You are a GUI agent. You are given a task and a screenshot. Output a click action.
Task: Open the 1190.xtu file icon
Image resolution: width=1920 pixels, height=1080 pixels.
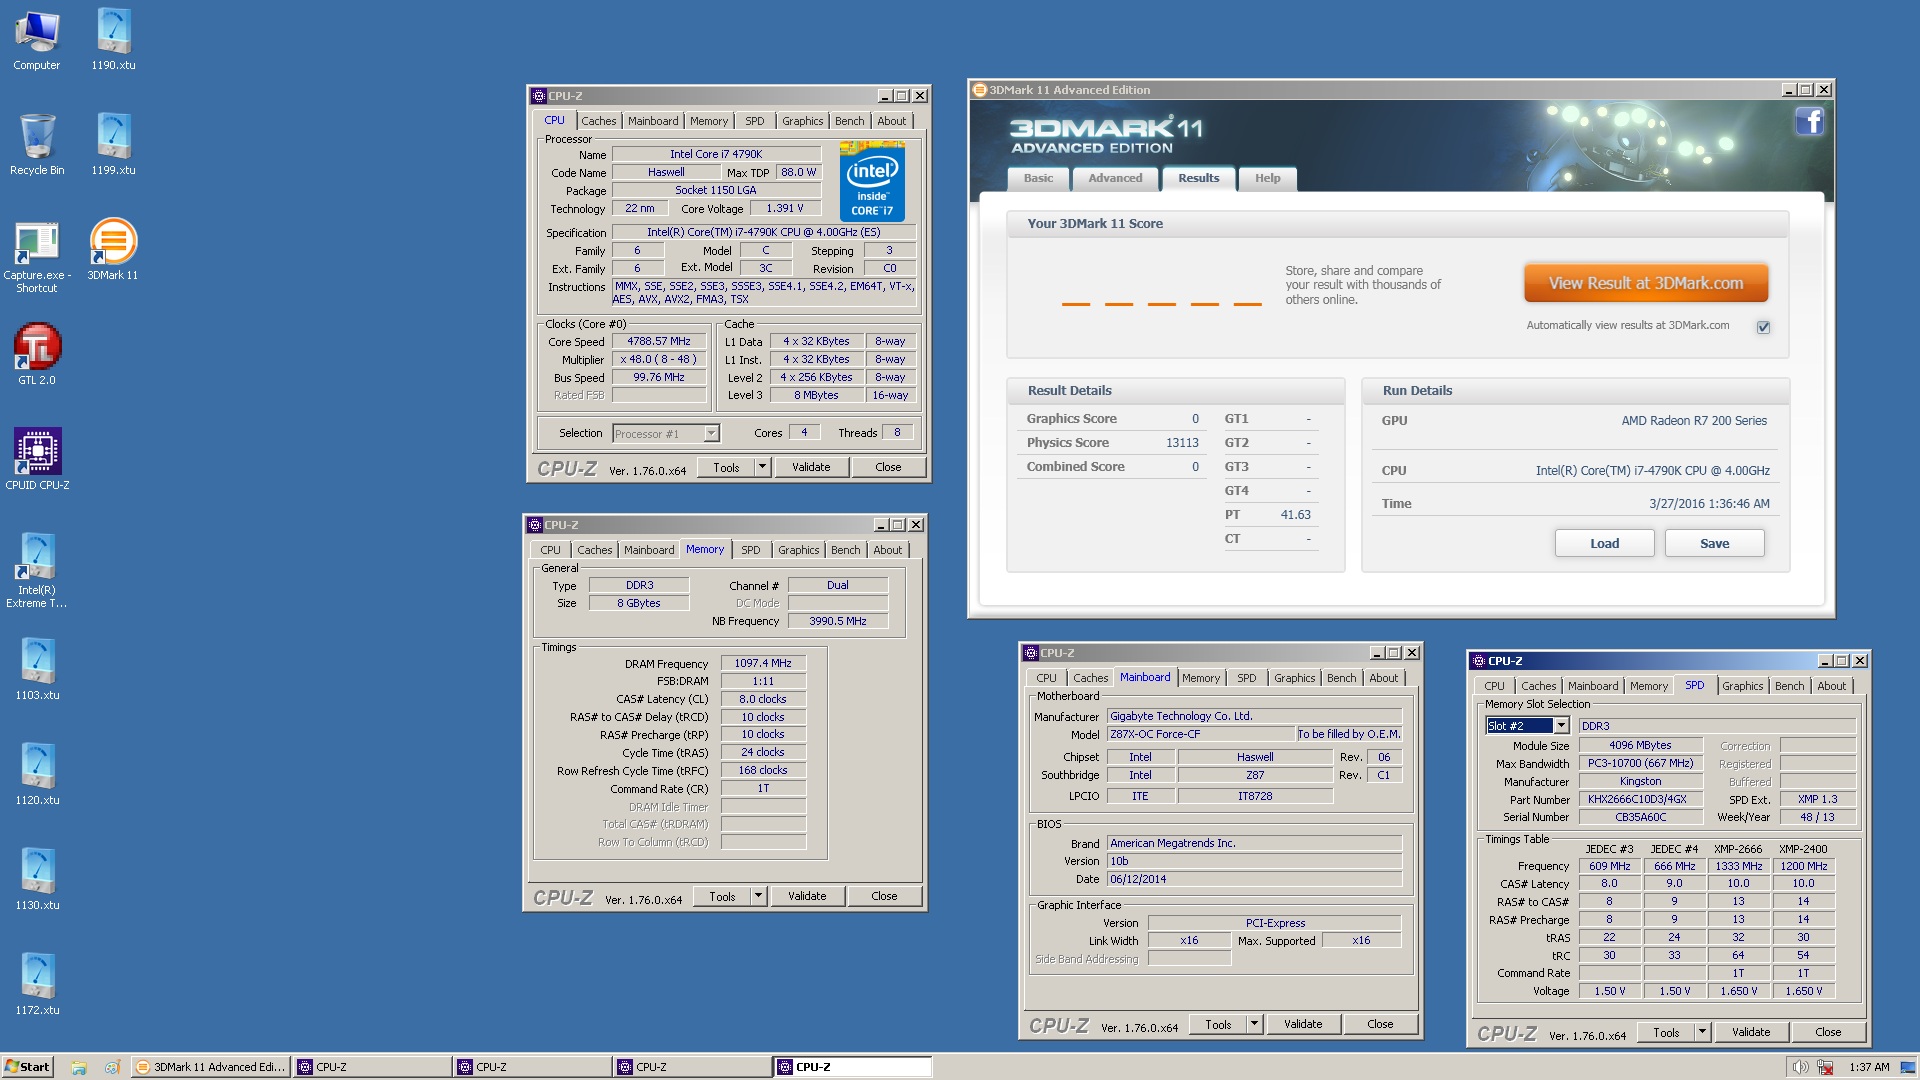(113, 40)
